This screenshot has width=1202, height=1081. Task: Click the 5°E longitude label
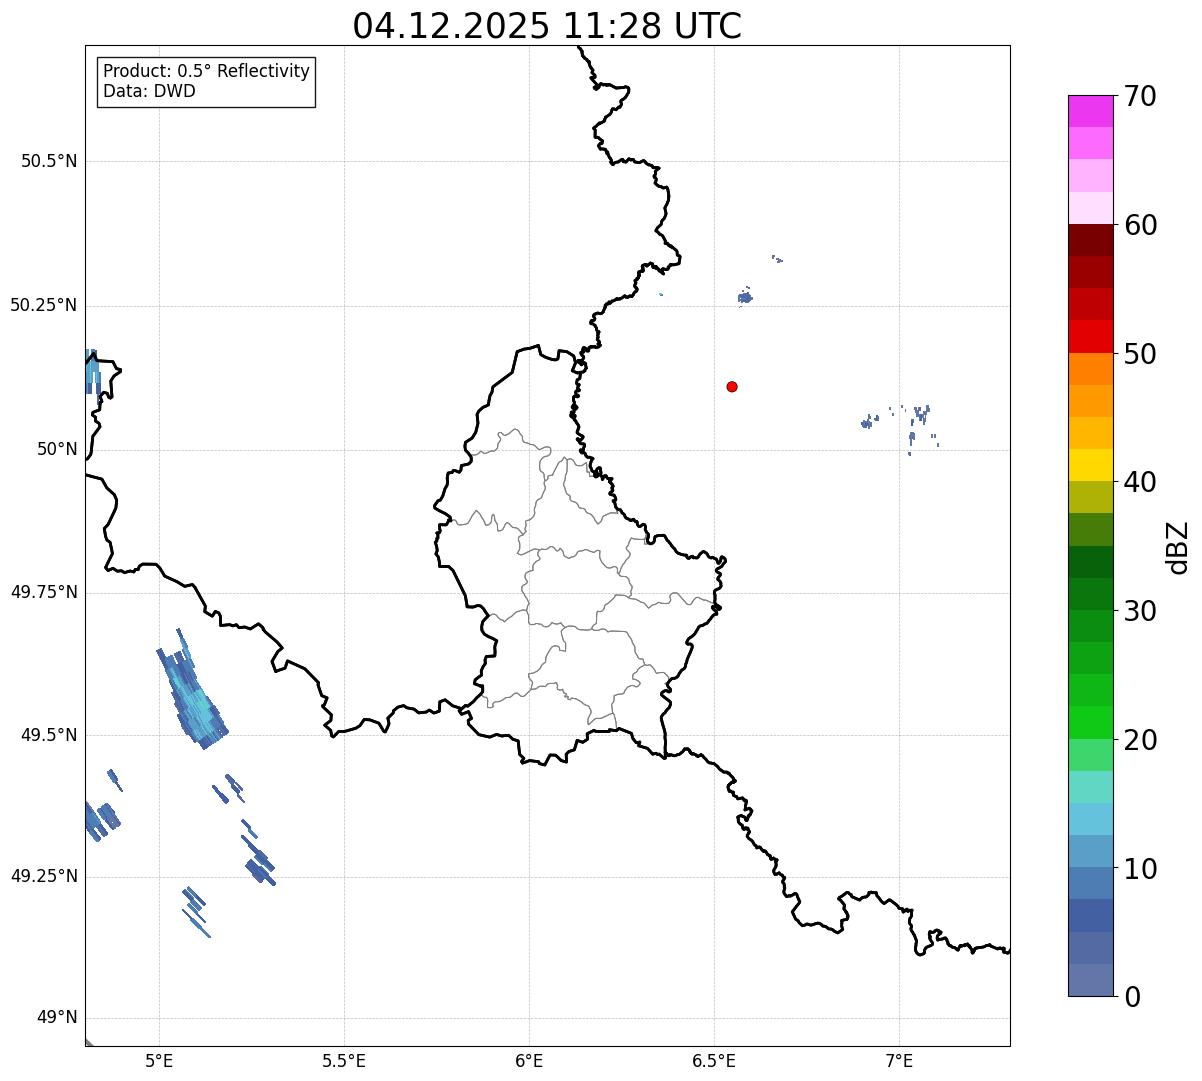click(159, 1061)
